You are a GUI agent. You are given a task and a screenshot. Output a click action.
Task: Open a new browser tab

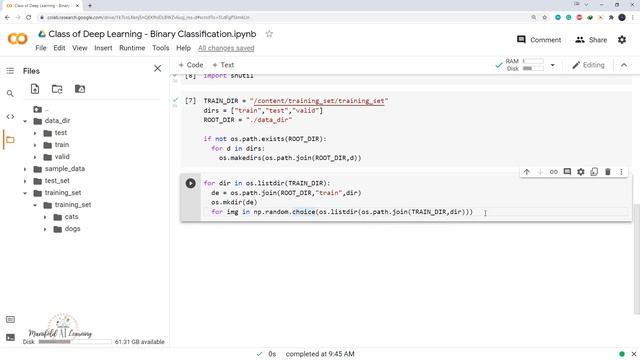point(90,5)
